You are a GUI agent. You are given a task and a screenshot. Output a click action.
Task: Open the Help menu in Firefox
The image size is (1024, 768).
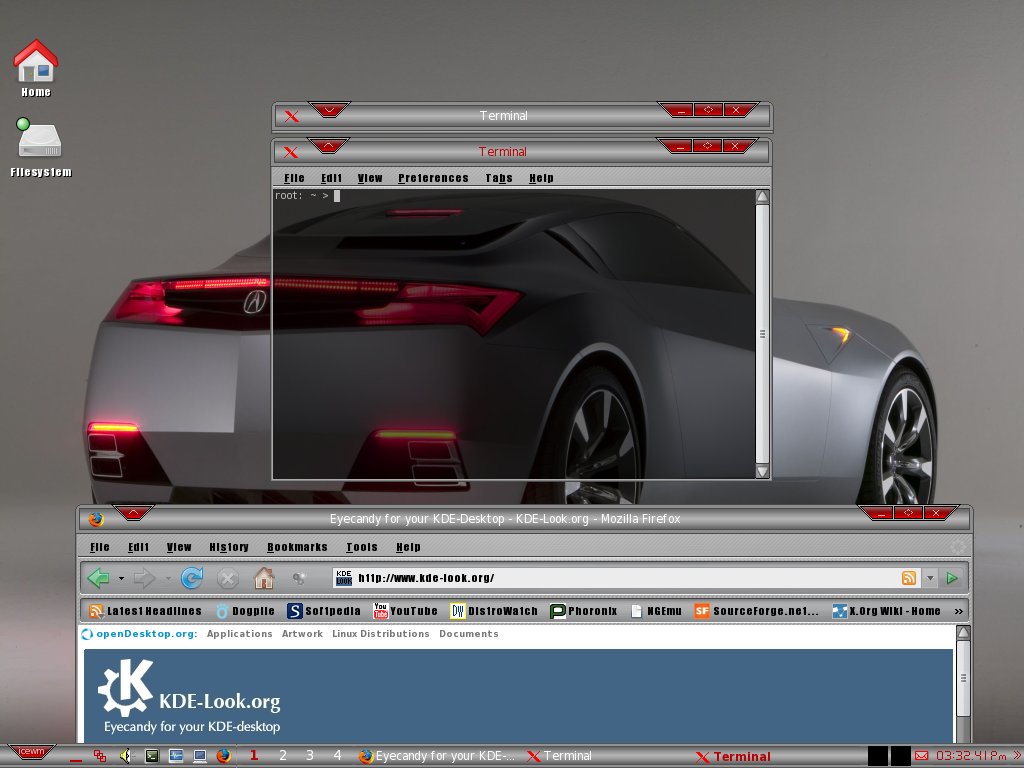tap(408, 547)
